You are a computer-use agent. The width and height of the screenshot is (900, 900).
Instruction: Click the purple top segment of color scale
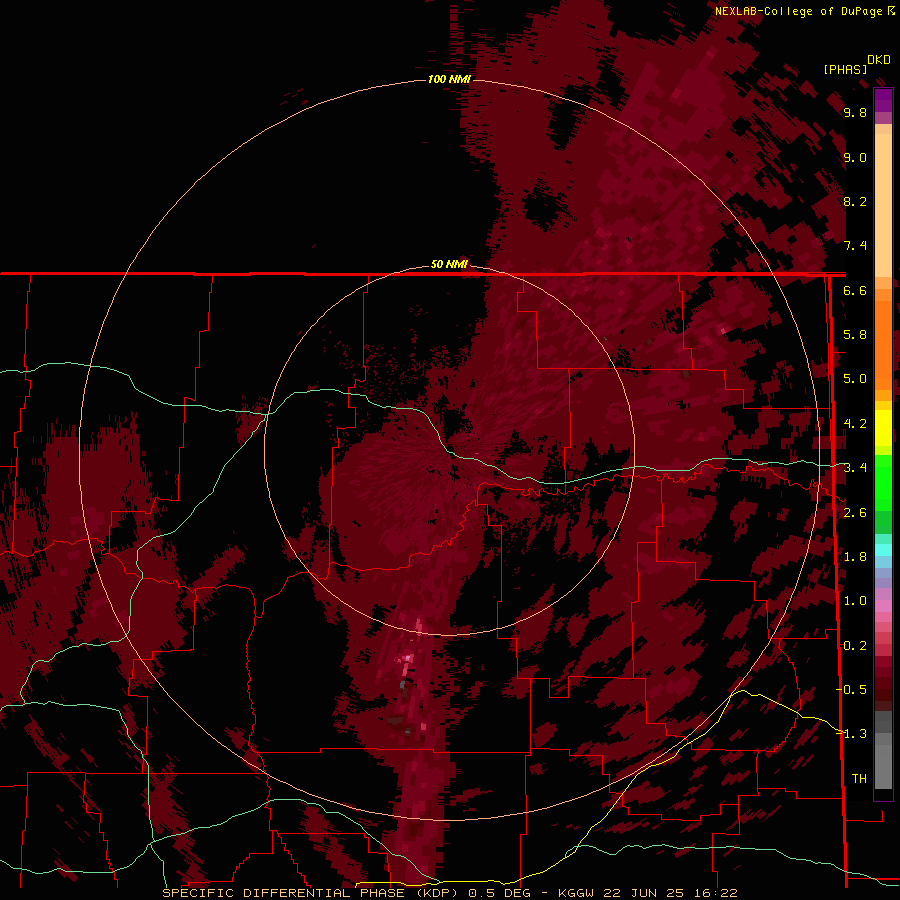pos(883,100)
